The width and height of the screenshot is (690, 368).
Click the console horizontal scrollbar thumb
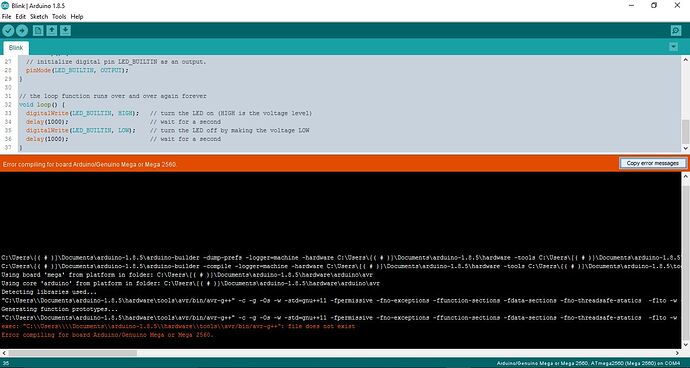[x=73, y=353]
